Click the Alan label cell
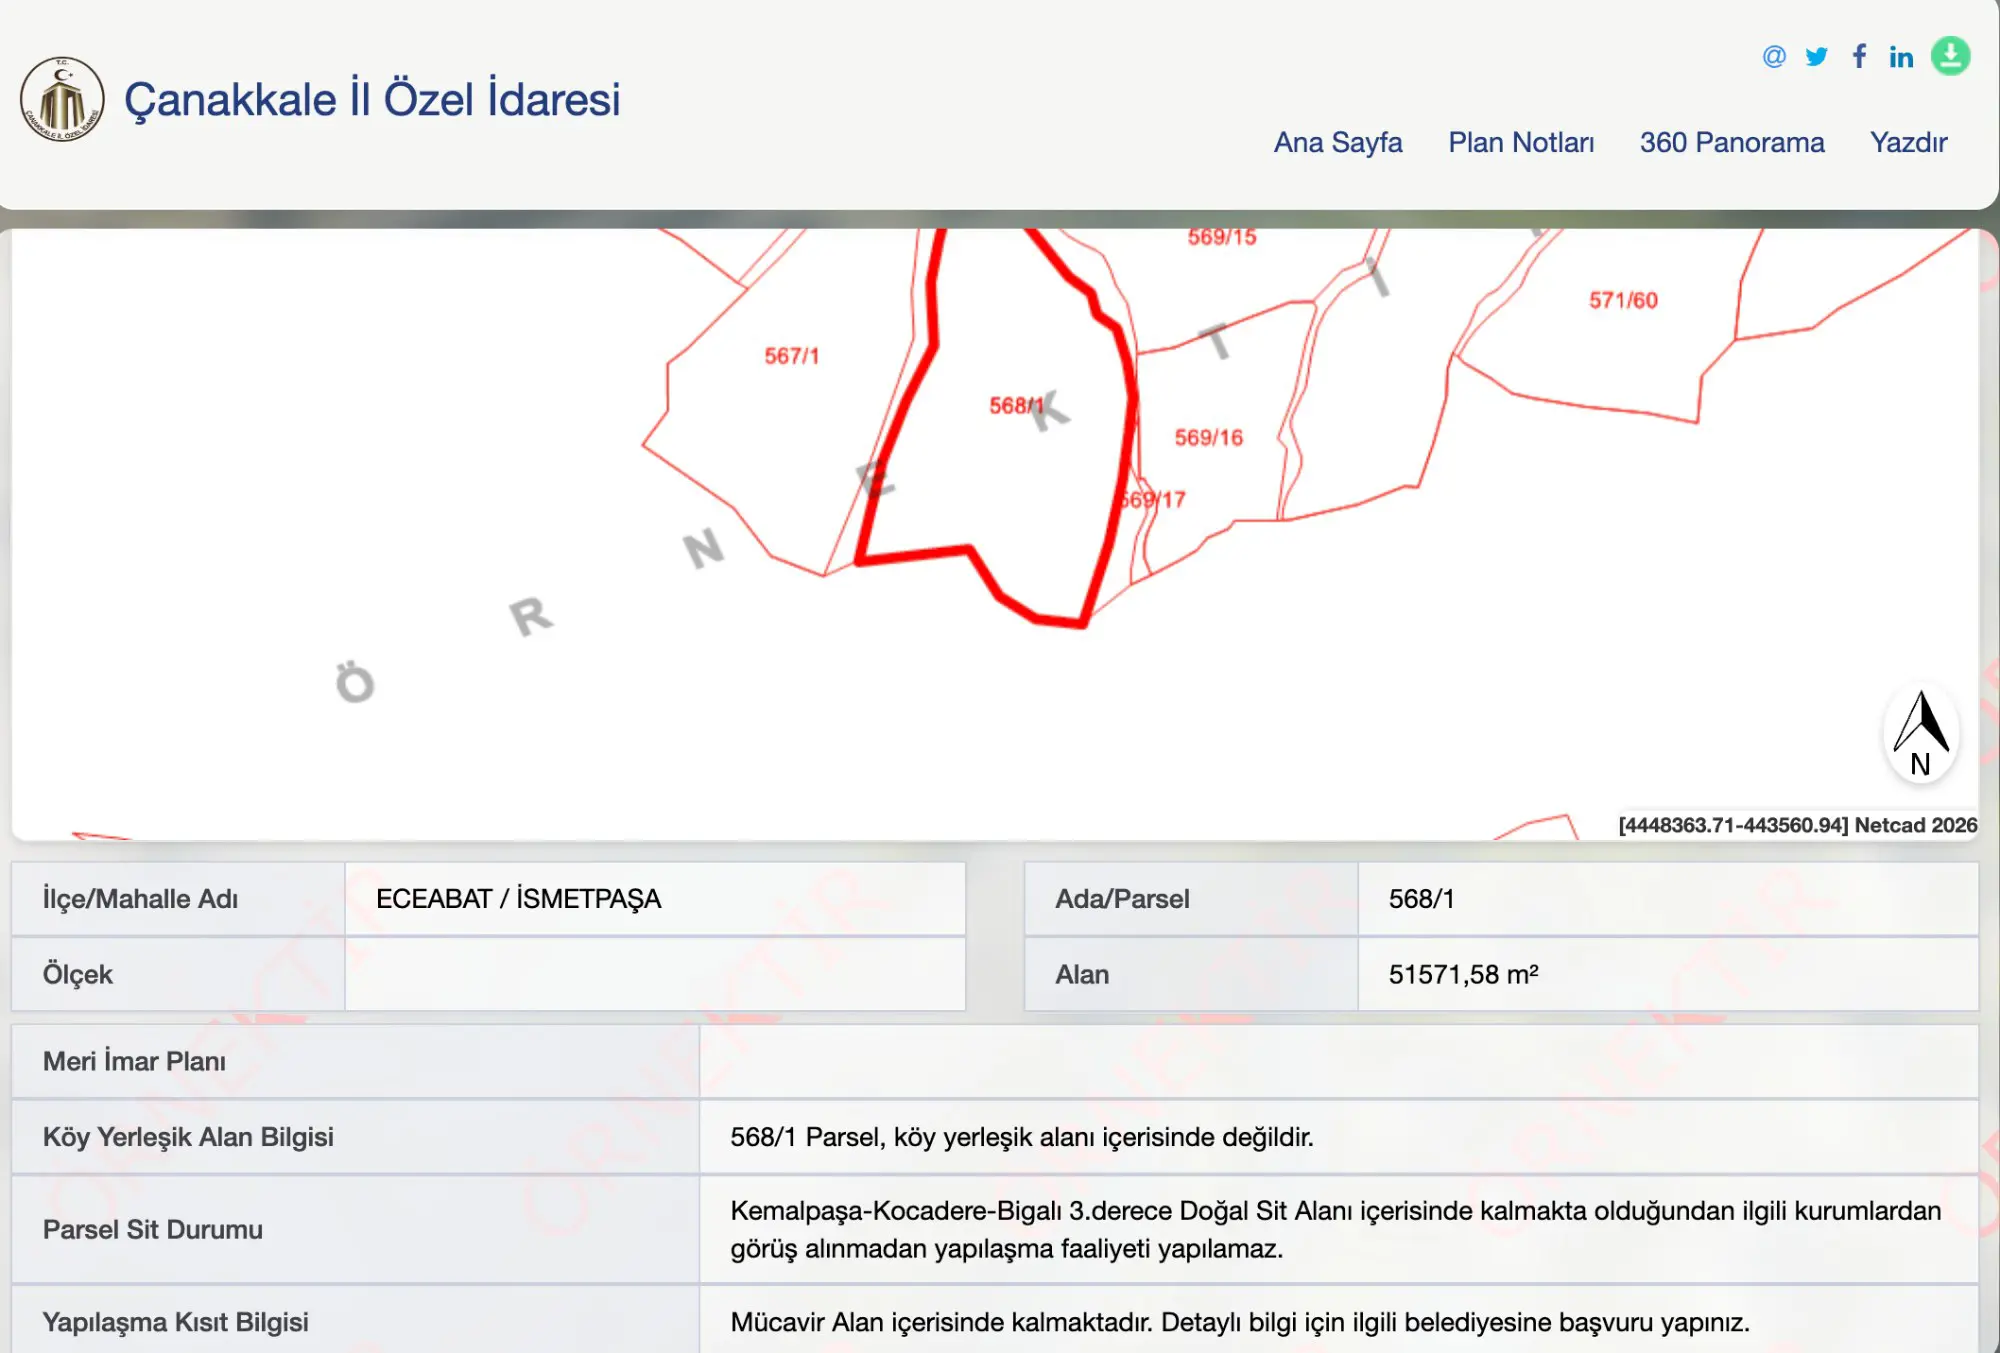 pos(1191,974)
